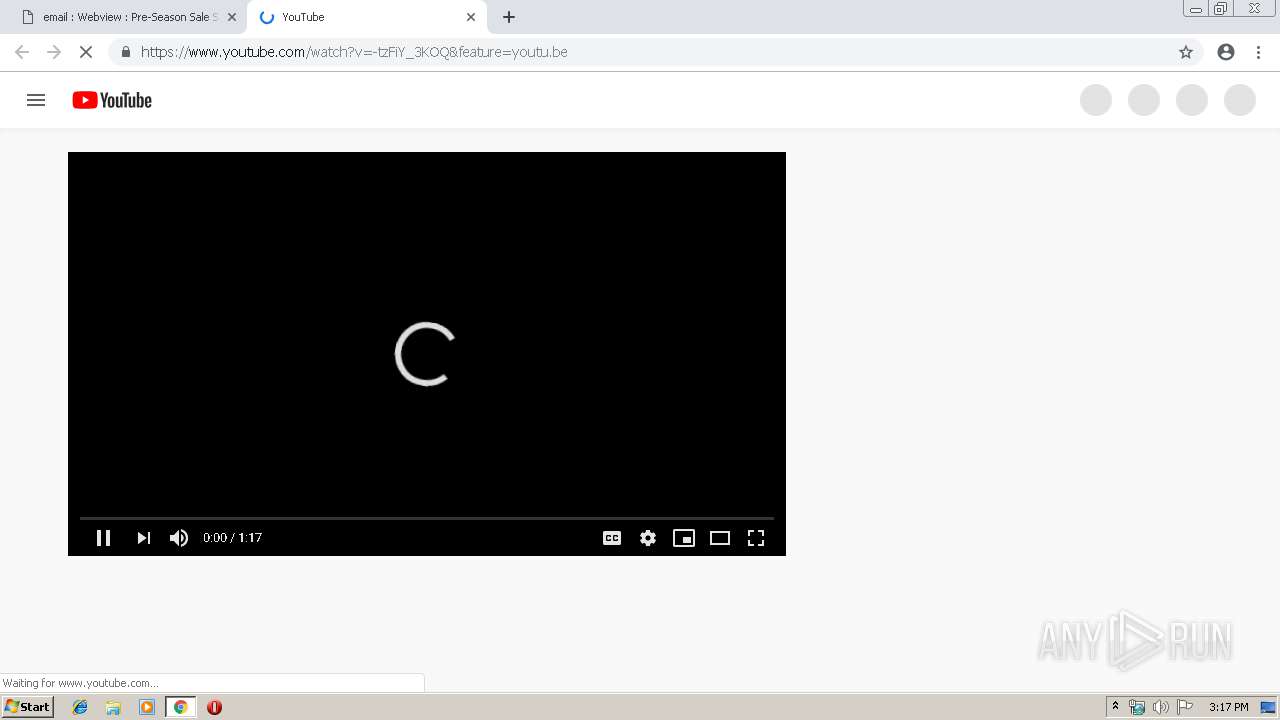Screen dimensions: 1280x720
Task: Pause the video playback
Action: 103,538
